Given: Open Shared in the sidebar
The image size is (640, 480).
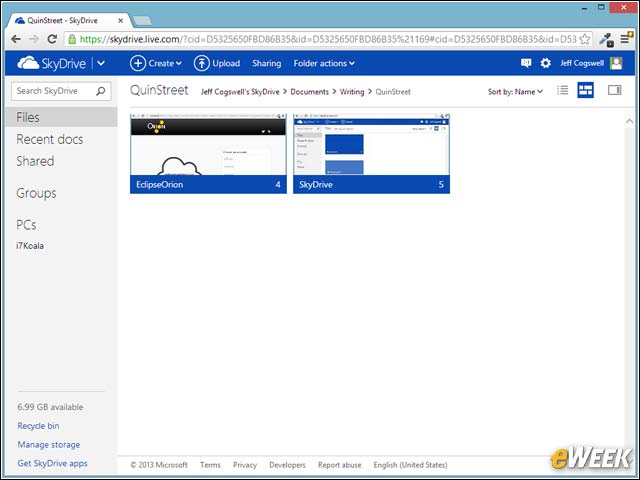Looking at the screenshot, I should point(35,161).
